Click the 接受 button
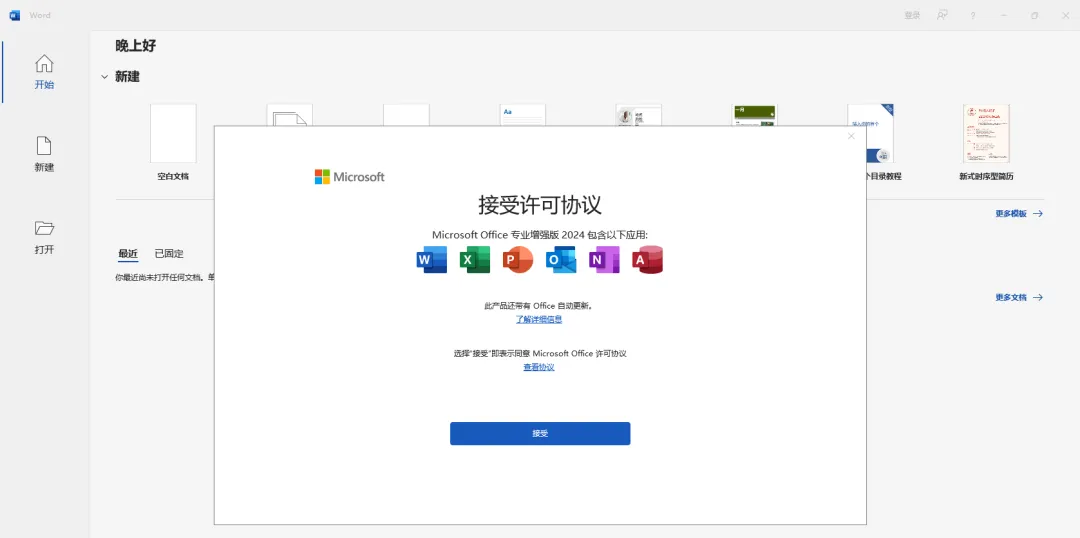This screenshot has height=538, width=1080. [540, 433]
